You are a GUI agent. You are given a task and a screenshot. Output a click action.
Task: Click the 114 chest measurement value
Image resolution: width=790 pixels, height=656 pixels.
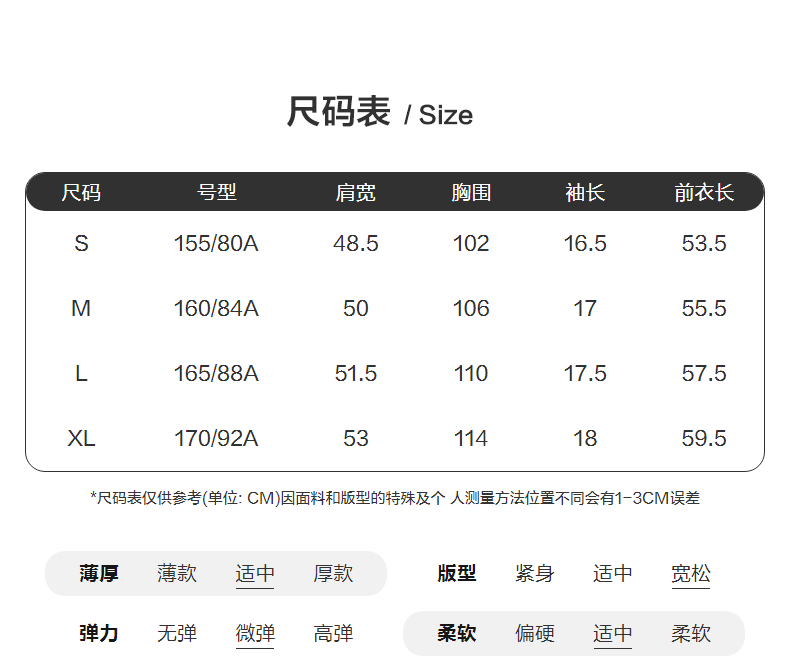coord(471,439)
